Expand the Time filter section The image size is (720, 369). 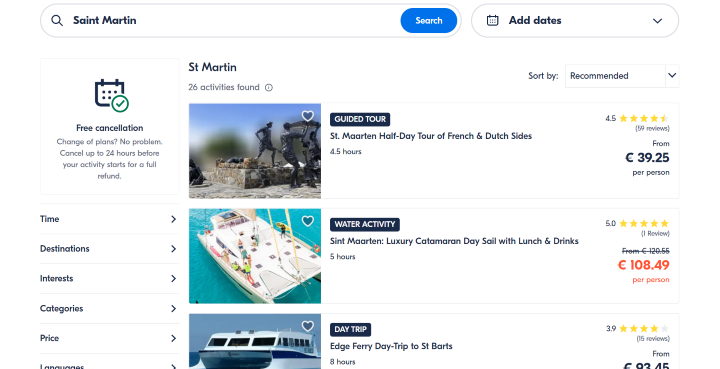(109, 219)
